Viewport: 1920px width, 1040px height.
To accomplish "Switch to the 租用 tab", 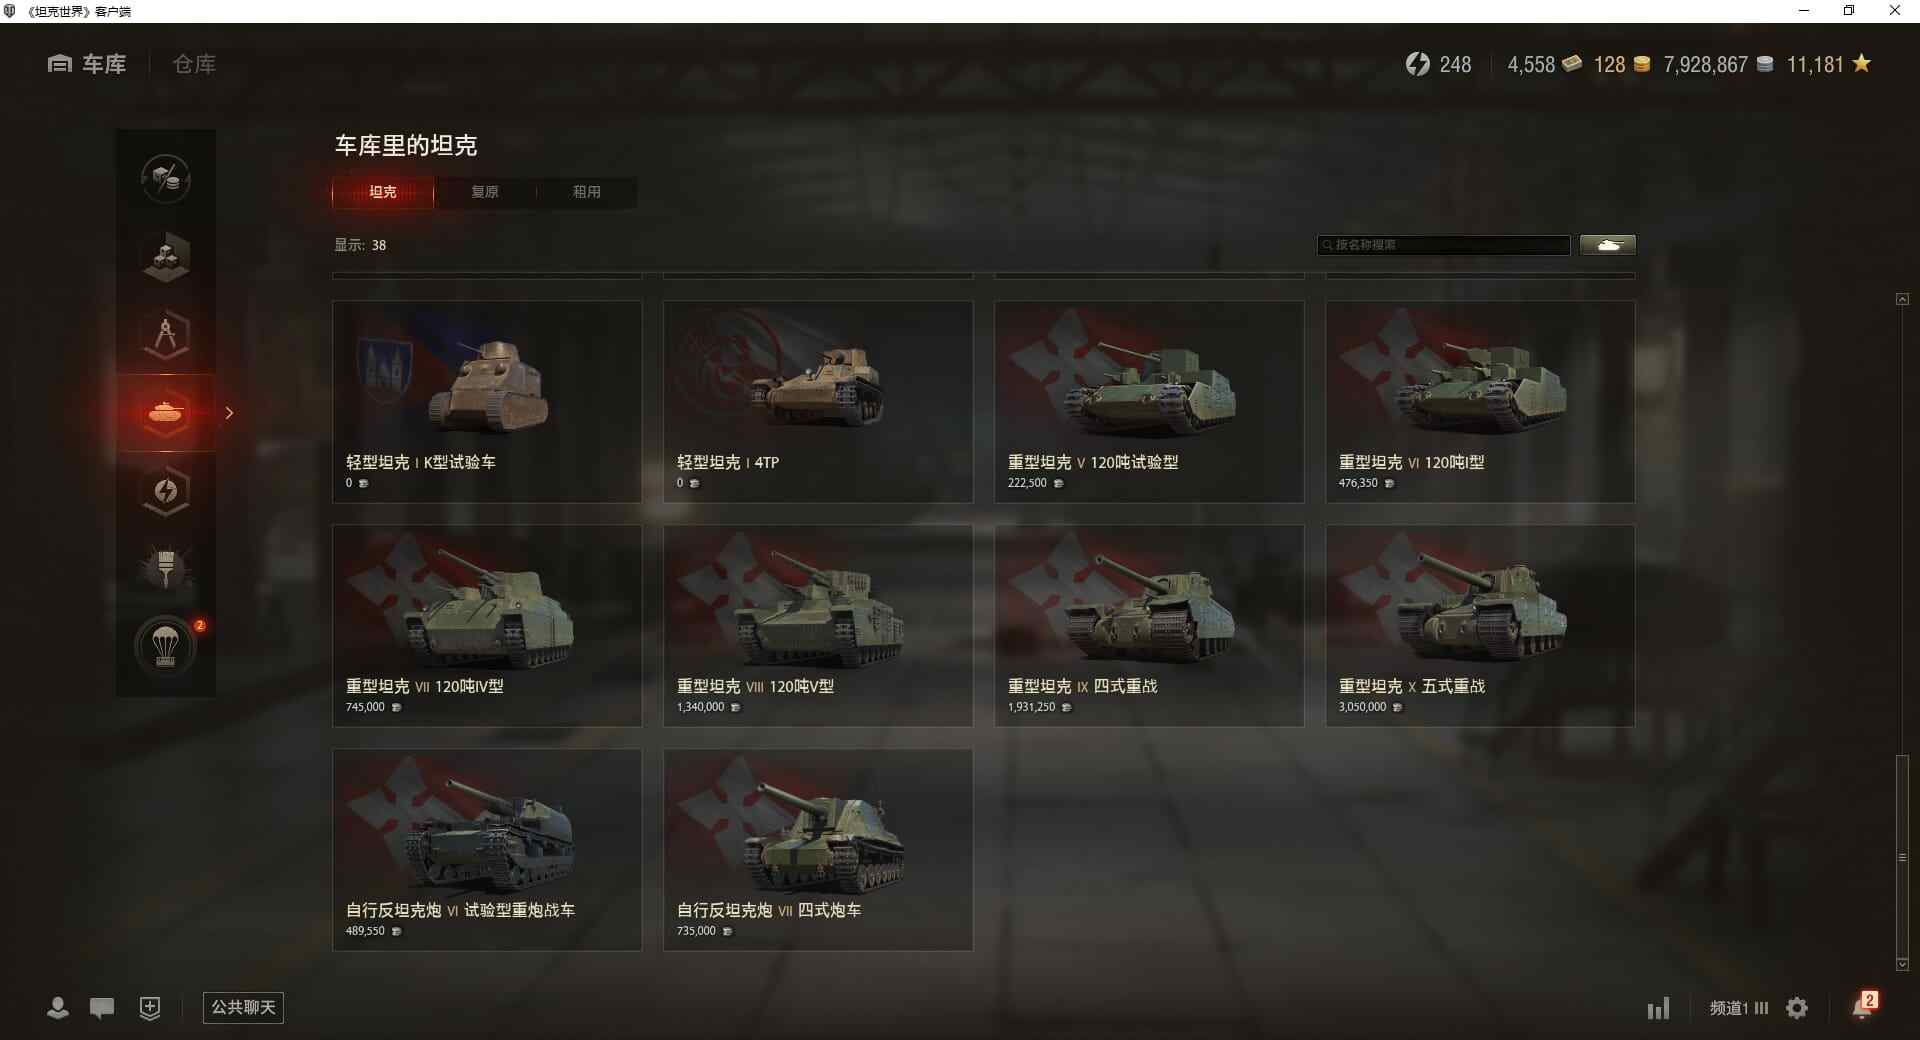I will tap(587, 192).
